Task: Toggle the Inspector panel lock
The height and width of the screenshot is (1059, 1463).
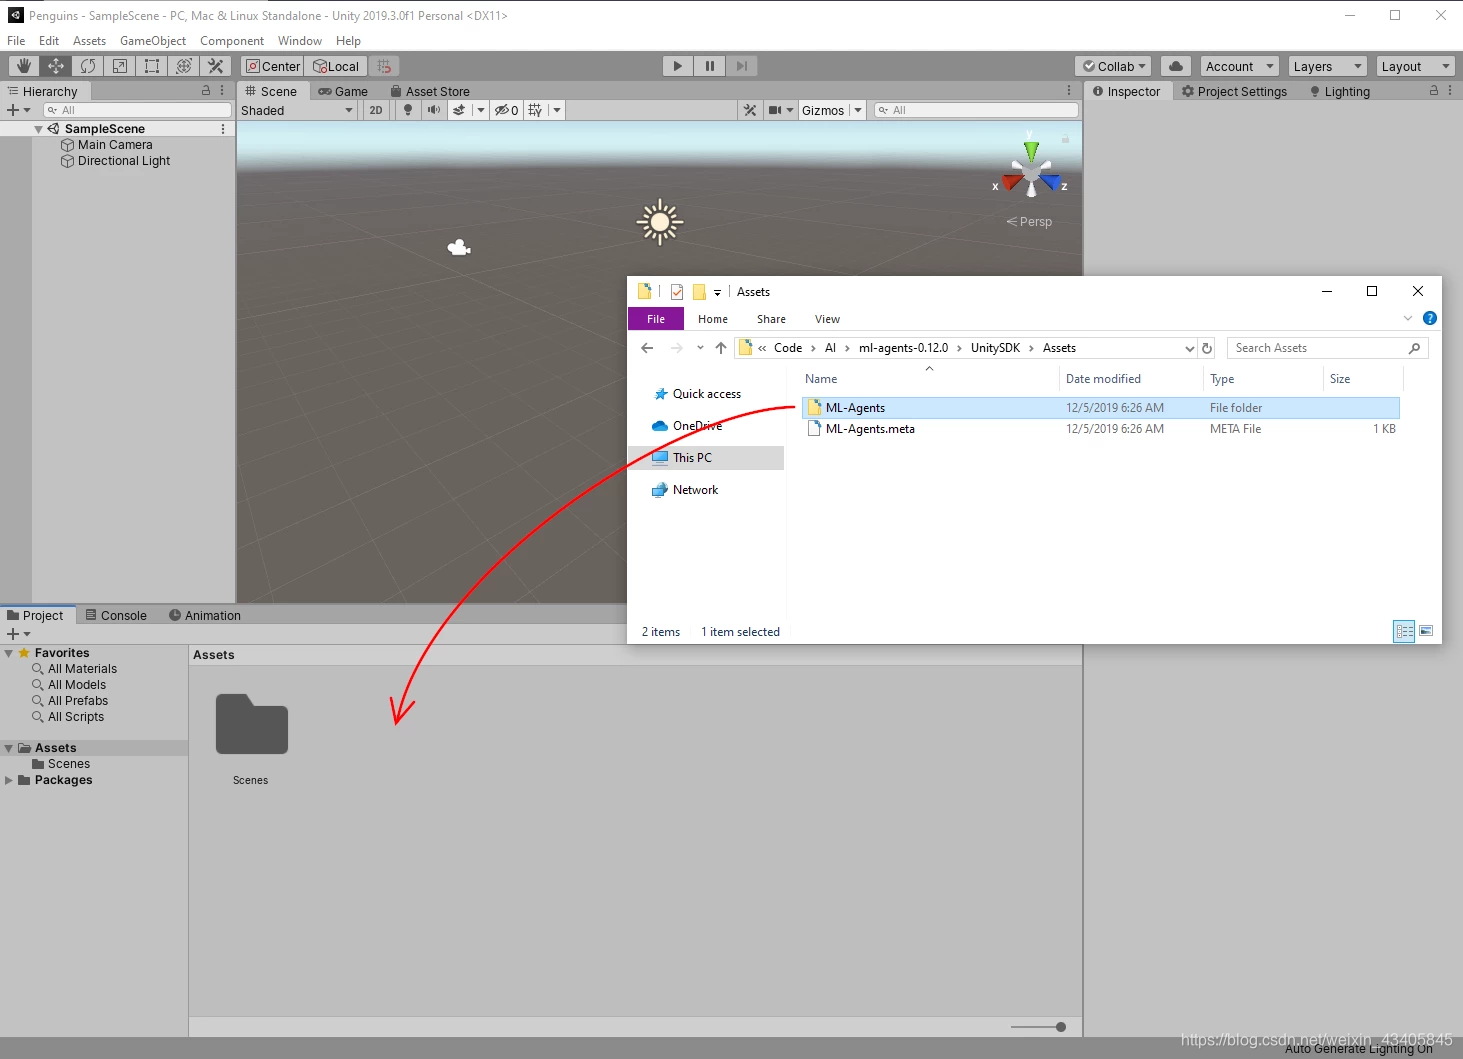Action: click(1434, 91)
